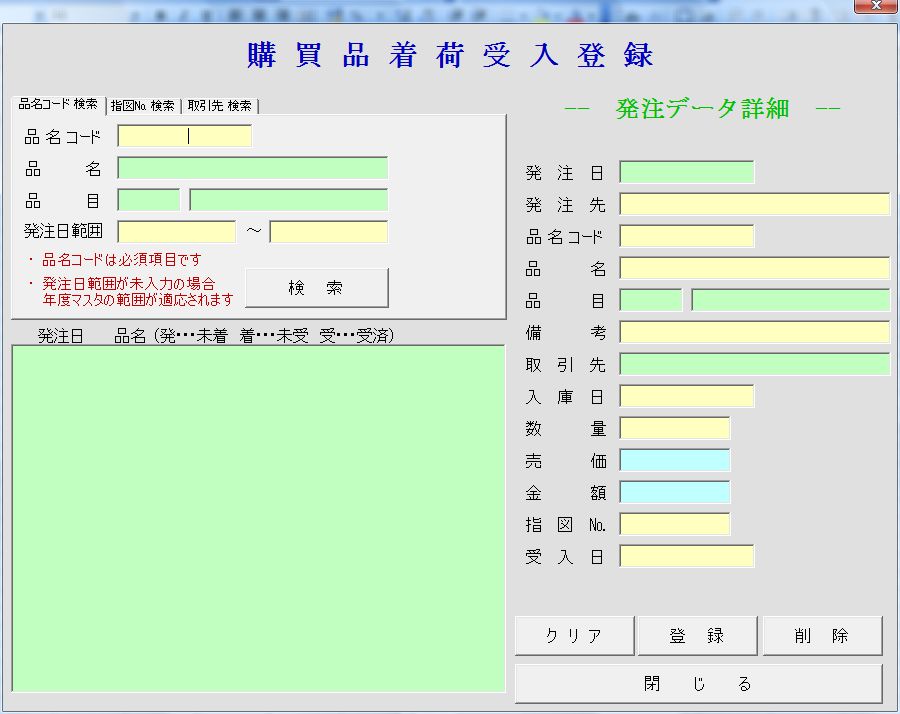
Task: Focus the 品名コード field in search panel
Action: tap(184, 136)
